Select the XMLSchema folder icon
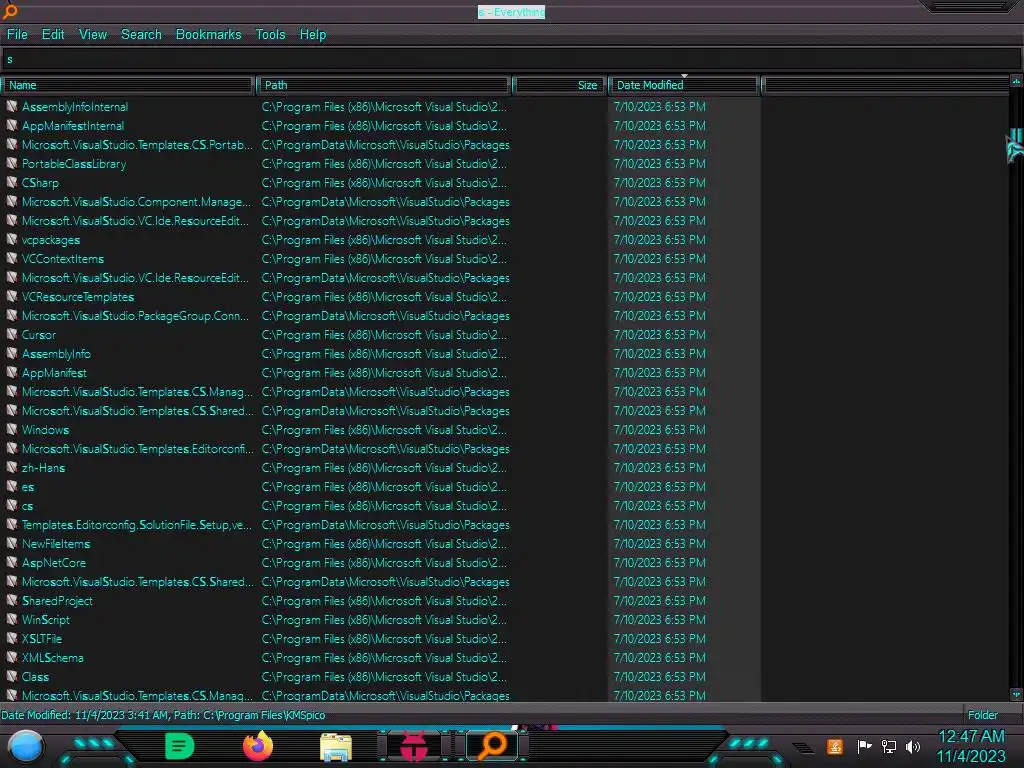Screen dimensions: 1024x768 (x=12, y=657)
